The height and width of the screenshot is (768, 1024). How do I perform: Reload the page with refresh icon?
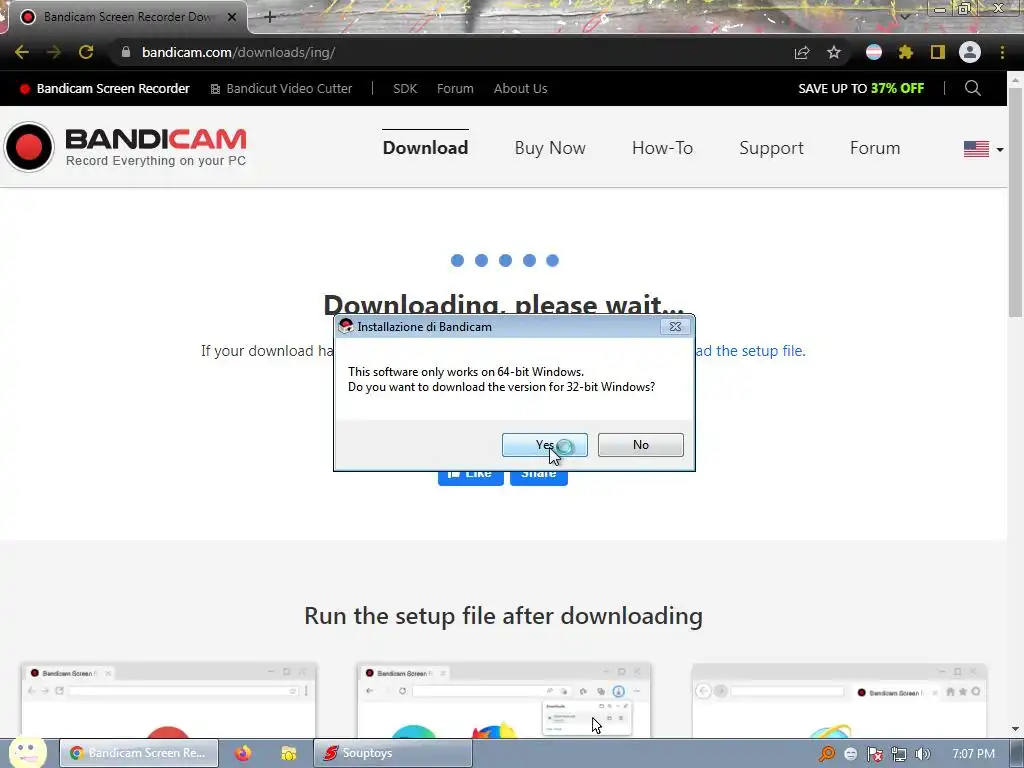pos(86,52)
